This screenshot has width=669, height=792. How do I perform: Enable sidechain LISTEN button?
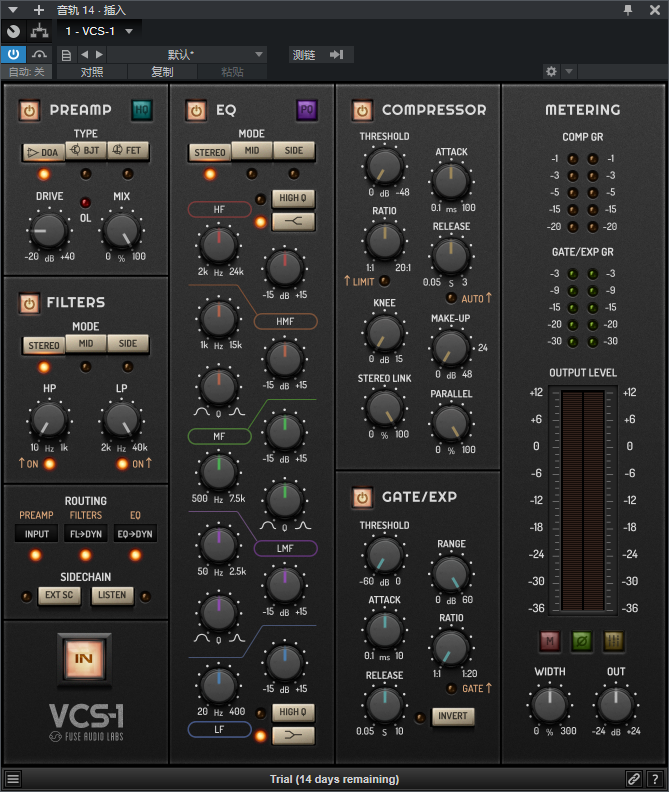point(112,596)
